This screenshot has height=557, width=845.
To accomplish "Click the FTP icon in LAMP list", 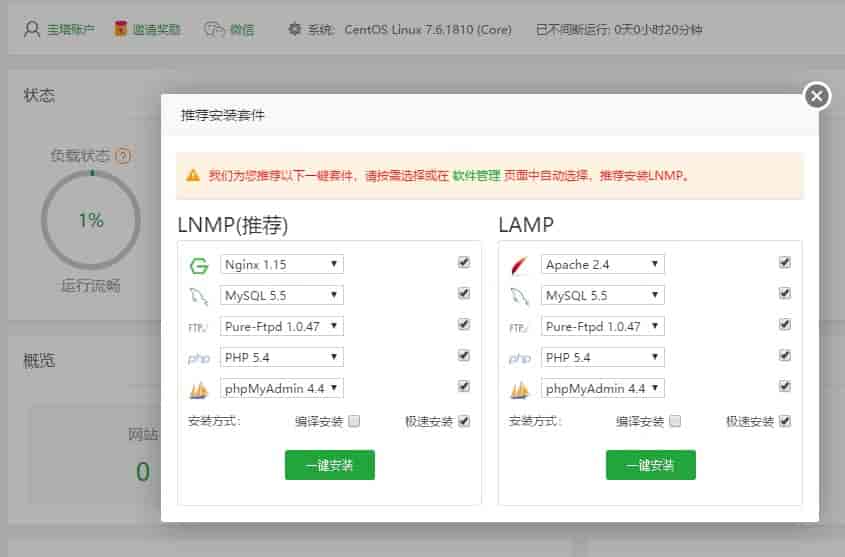I will click(x=519, y=327).
